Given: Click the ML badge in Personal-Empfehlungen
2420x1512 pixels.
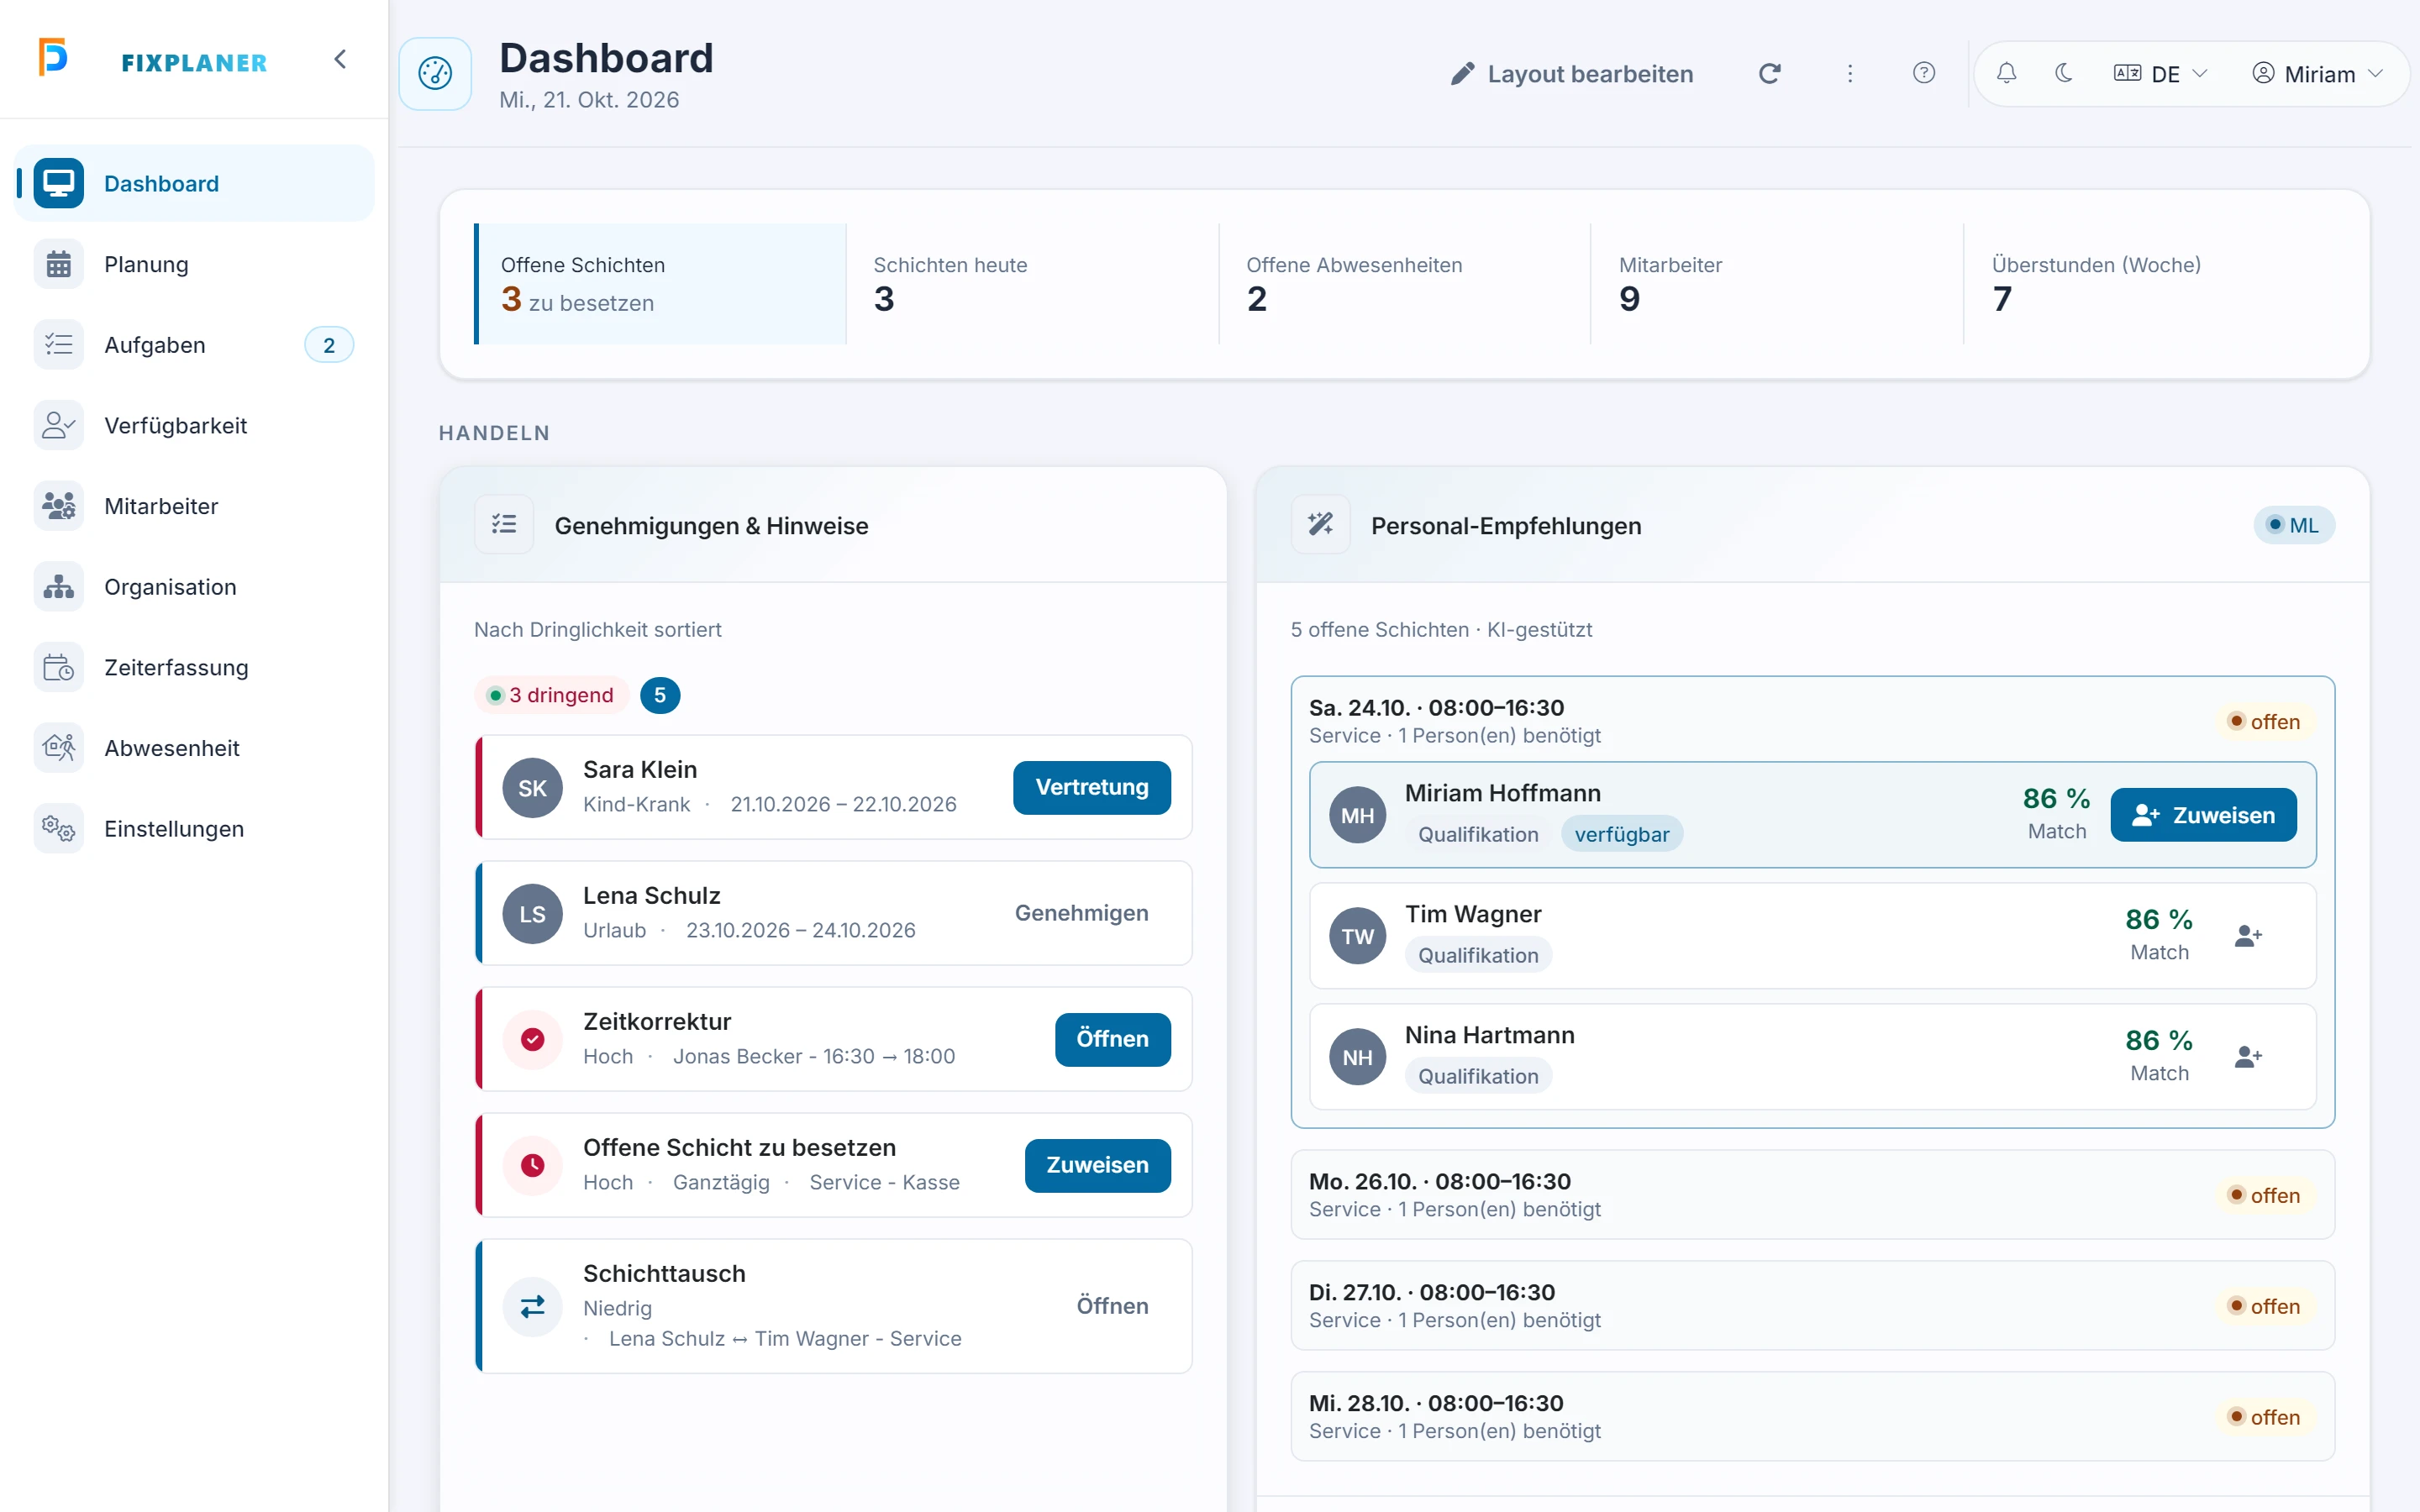Looking at the screenshot, I should point(2293,525).
